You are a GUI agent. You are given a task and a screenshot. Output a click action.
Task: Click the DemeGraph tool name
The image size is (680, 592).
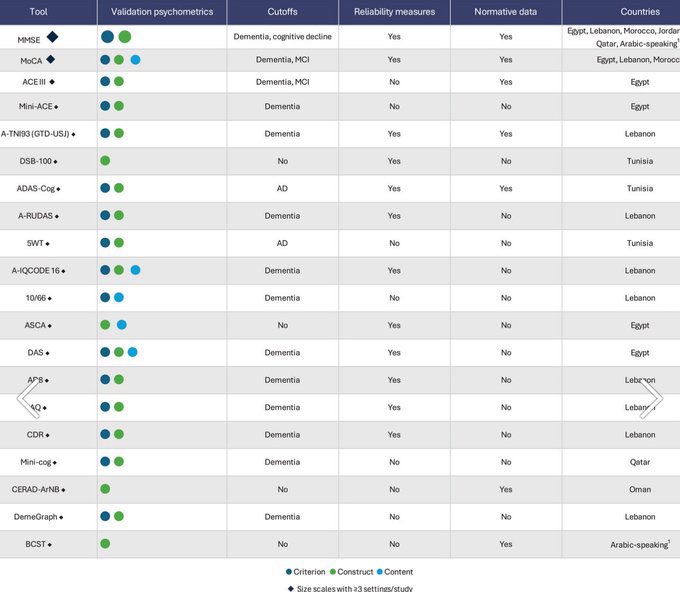[x=36, y=517]
